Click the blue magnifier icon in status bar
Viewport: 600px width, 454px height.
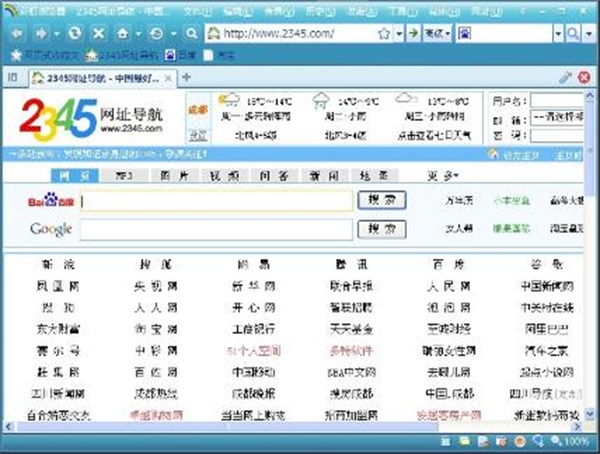538,442
